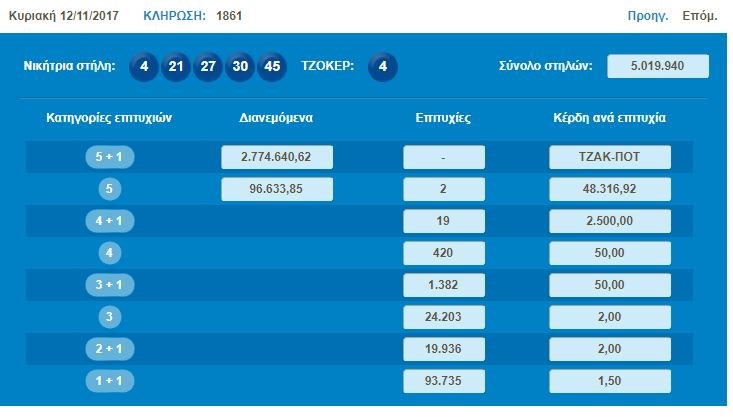Click winning number ball 27
This screenshot has width=733, height=417.
pos(208,67)
